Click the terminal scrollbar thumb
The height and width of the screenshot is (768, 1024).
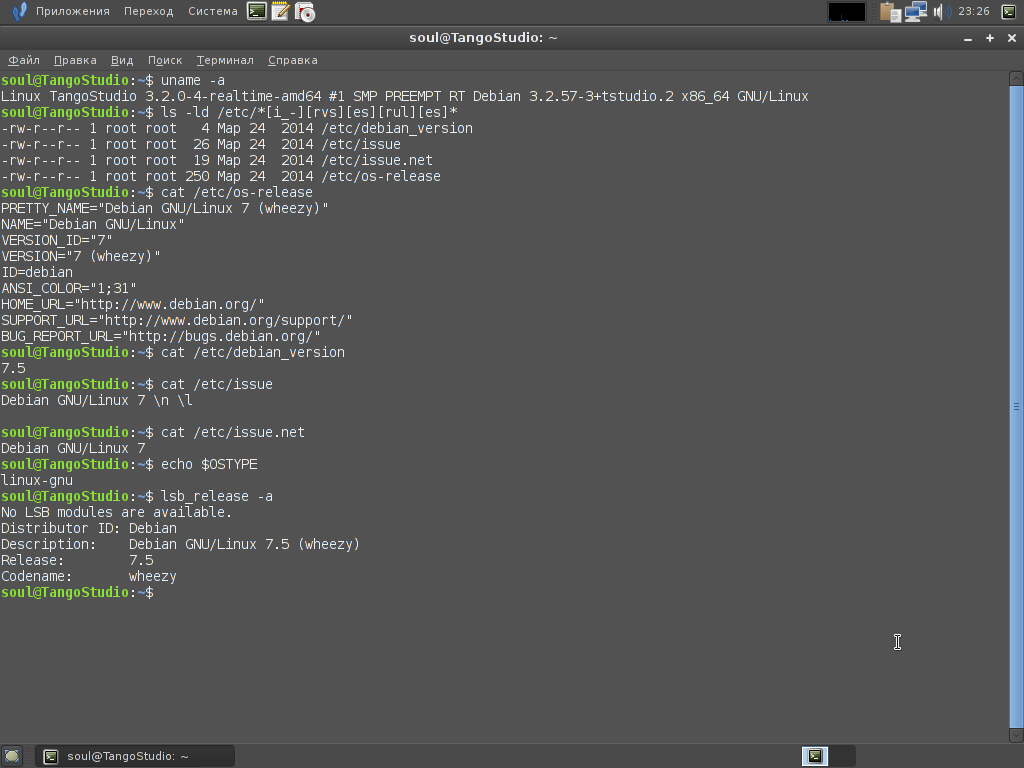(x=1016, y=406)
